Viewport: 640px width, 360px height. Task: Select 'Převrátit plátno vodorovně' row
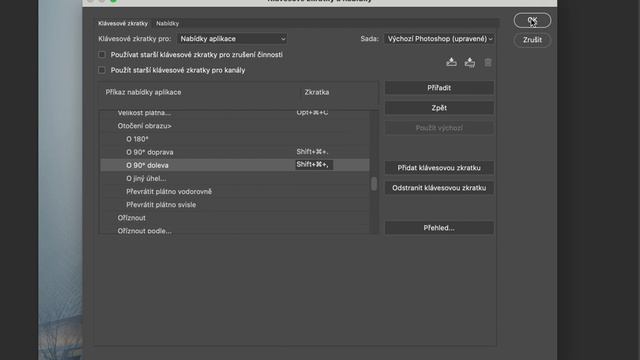[235, 191]
